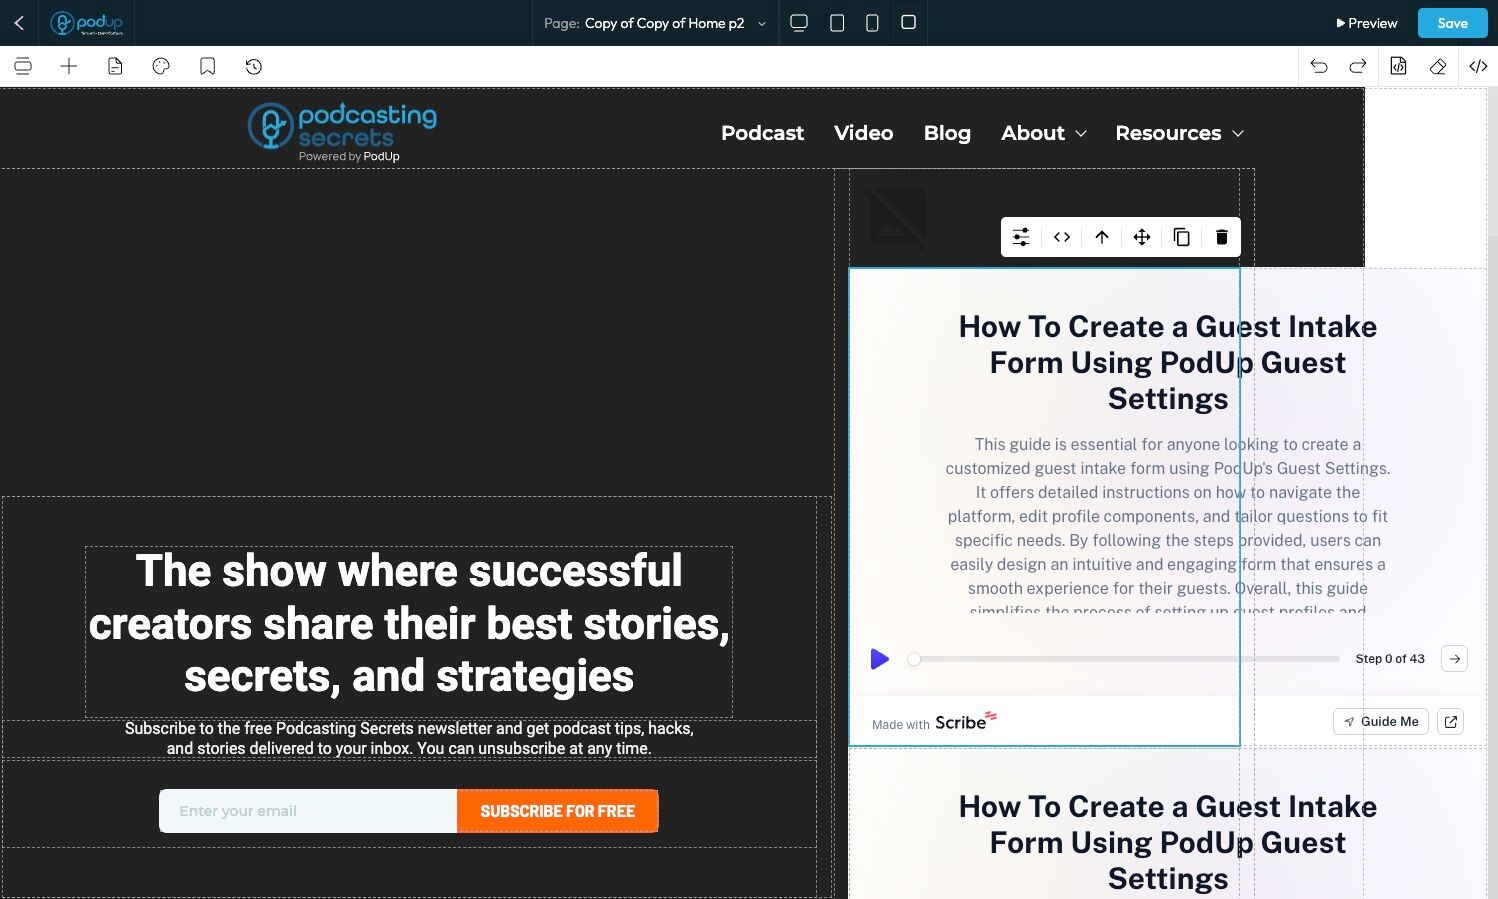Image resolution: width=1498 pixels, height=899 pixels.
Task: Go back using the top-left arrow
Action: 19,23
